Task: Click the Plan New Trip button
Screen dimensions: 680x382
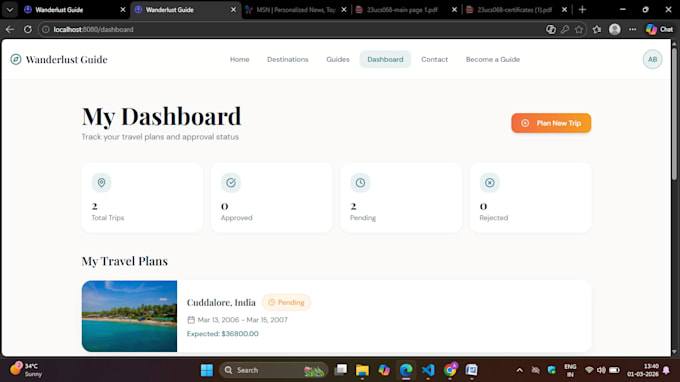Action: (x=551, y=123)
